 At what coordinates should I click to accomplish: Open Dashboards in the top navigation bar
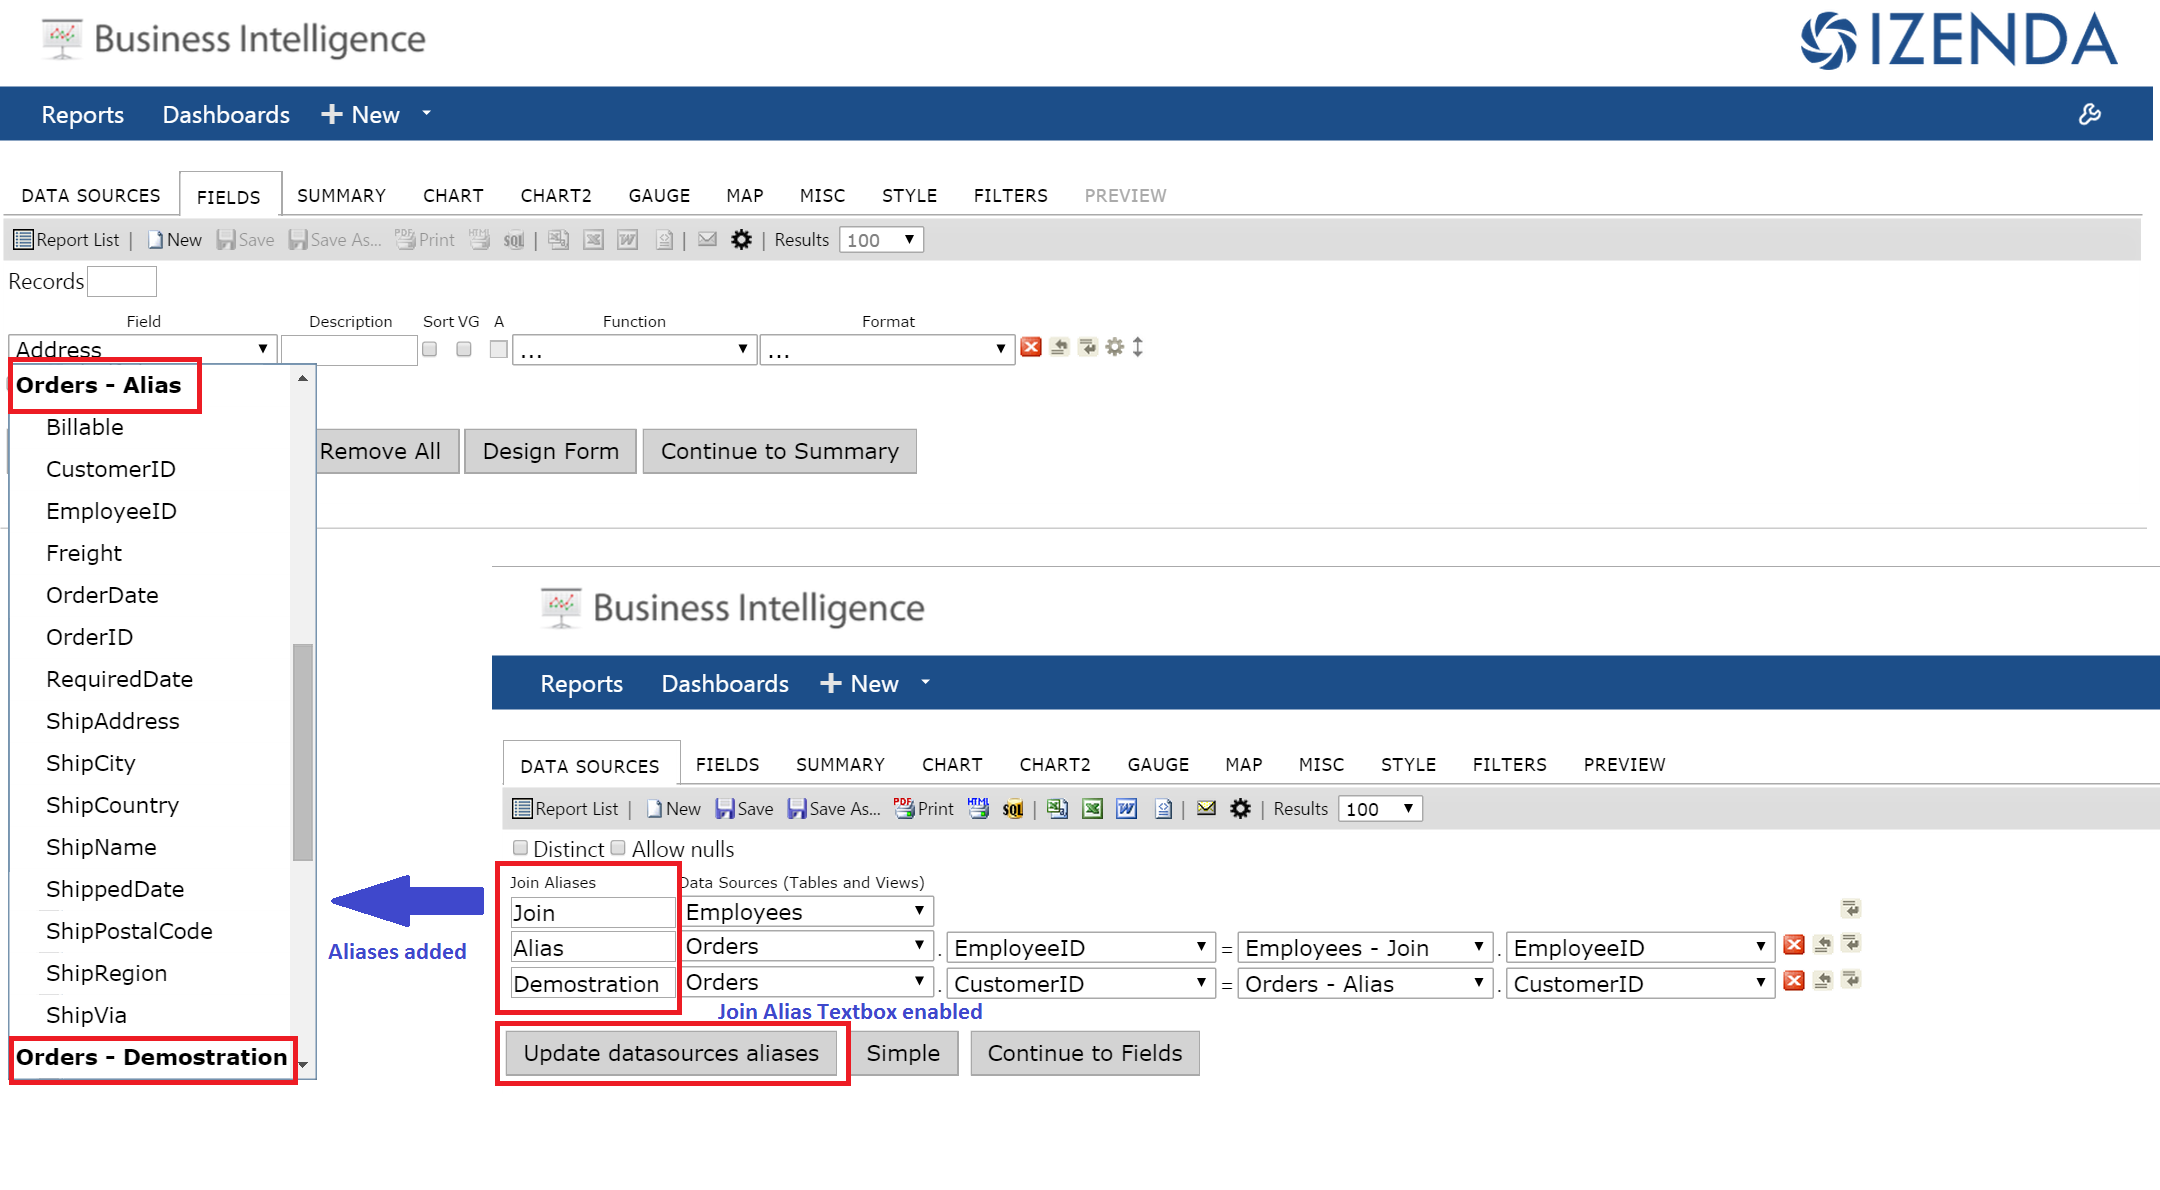(226, 115)
